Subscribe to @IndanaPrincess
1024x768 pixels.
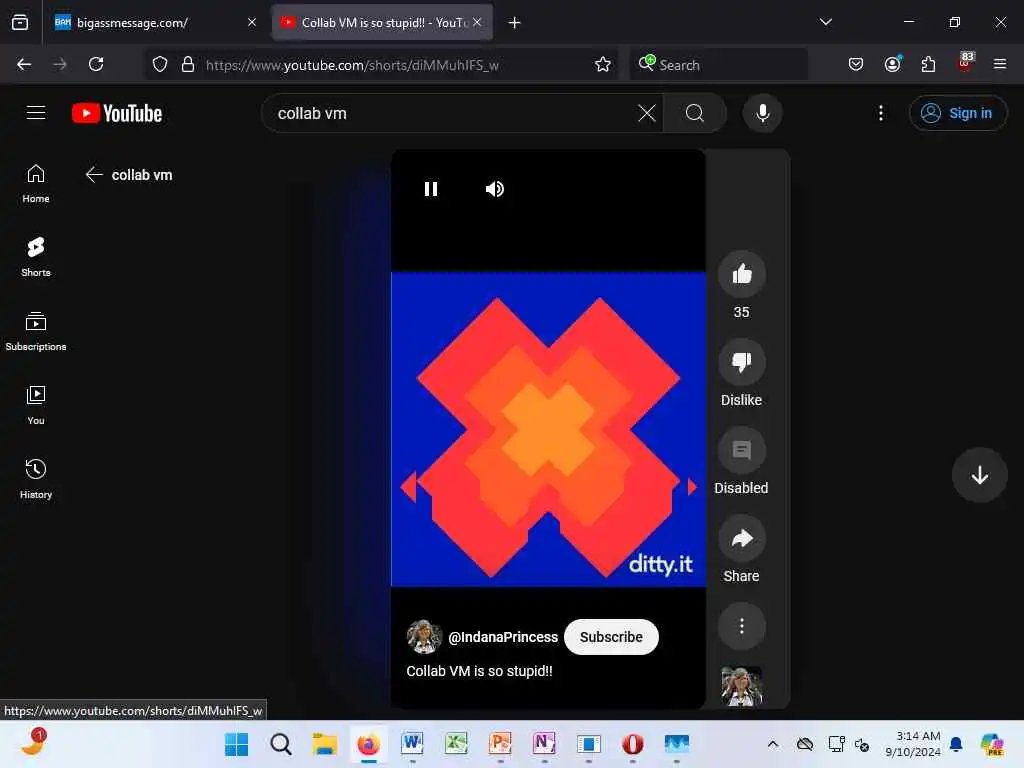[611, 637]
